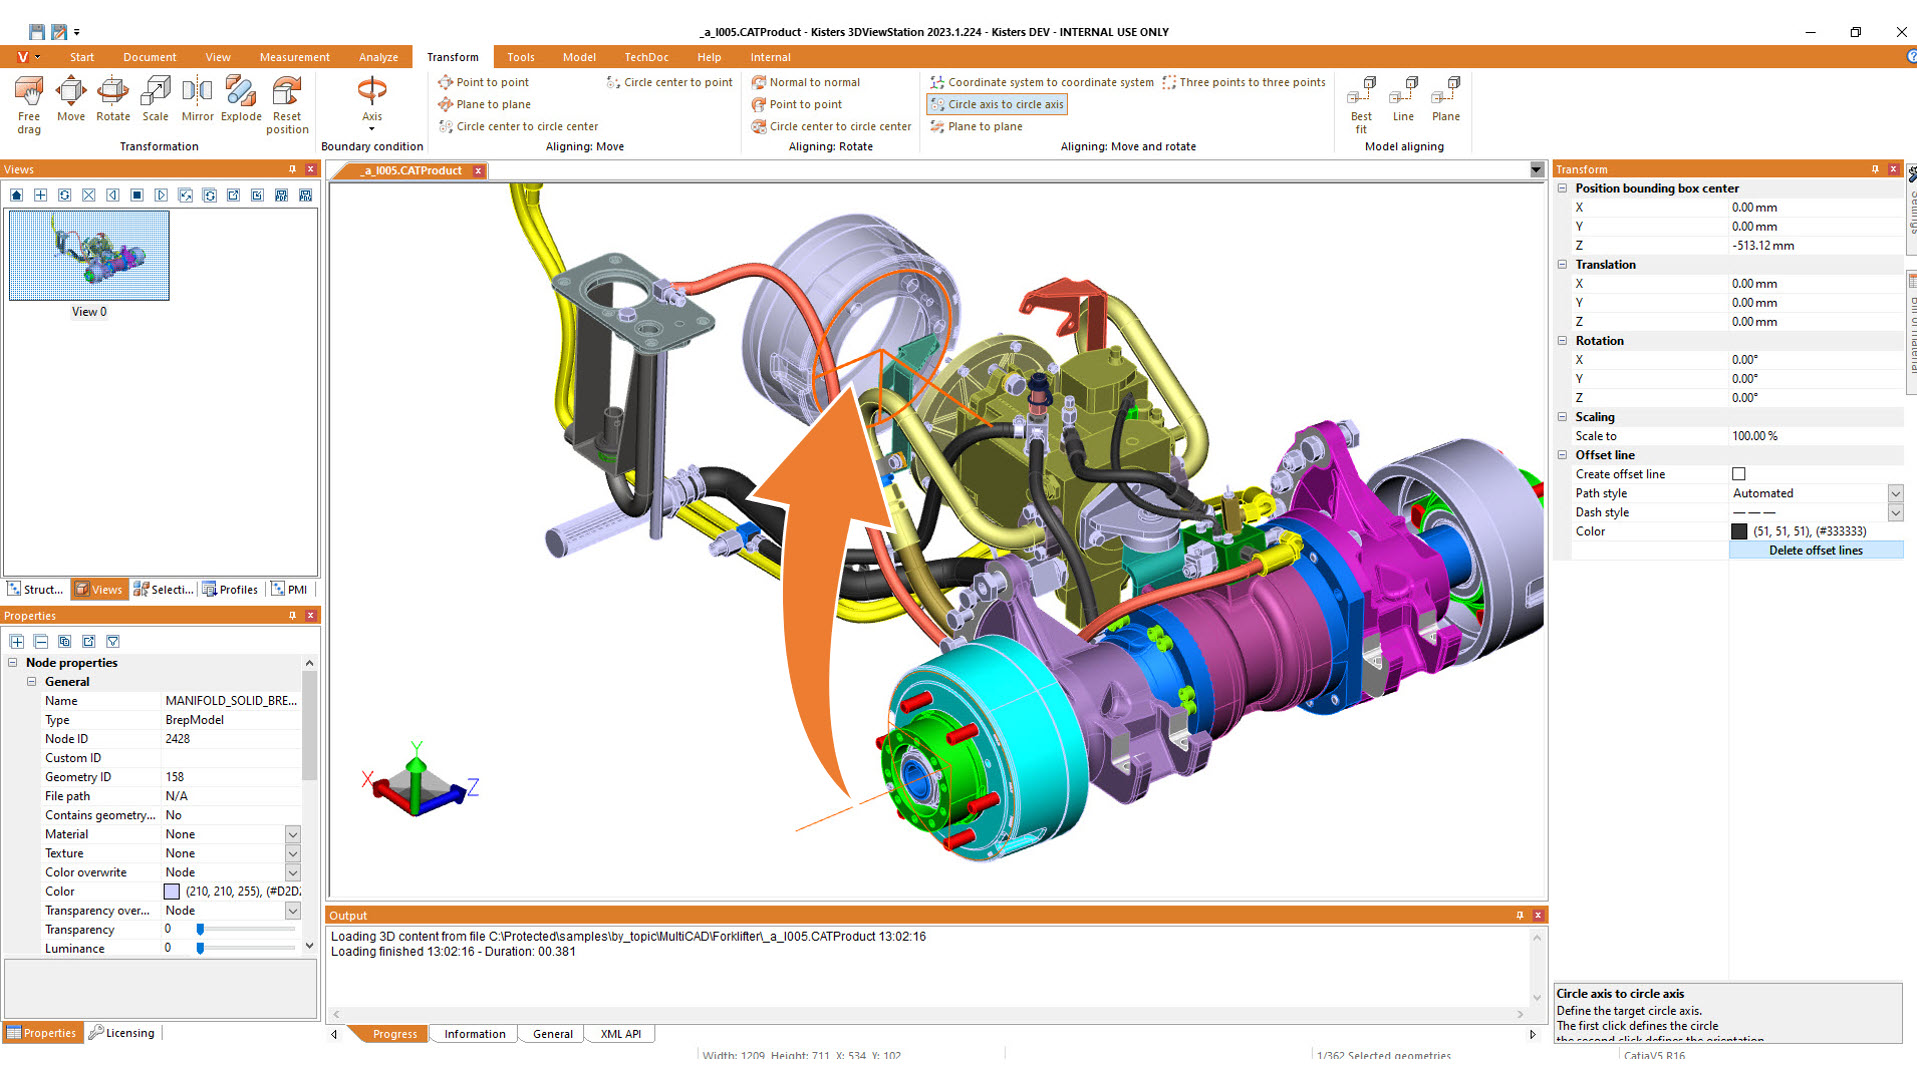Open the Axis boundary condition tool
Image resolution: width=1917 pixels, height=1079 pixels.
point(372,103)
